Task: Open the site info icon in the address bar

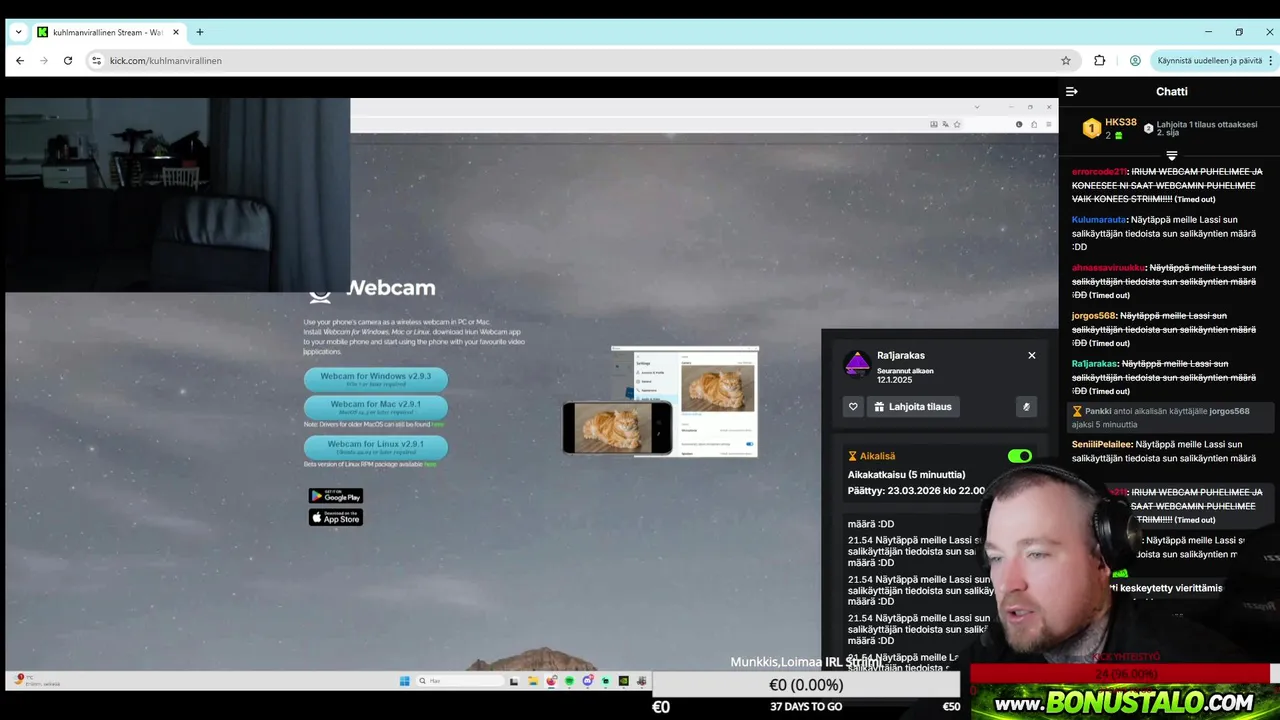Action: tap(96, 61)
